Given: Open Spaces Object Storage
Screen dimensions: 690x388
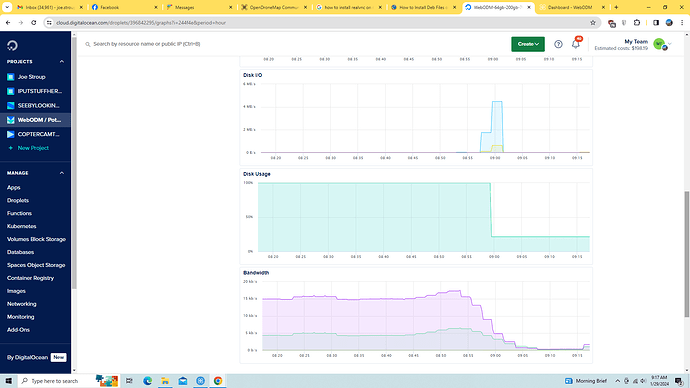Looking at the screenshot, I should click(x=36, y=265).
